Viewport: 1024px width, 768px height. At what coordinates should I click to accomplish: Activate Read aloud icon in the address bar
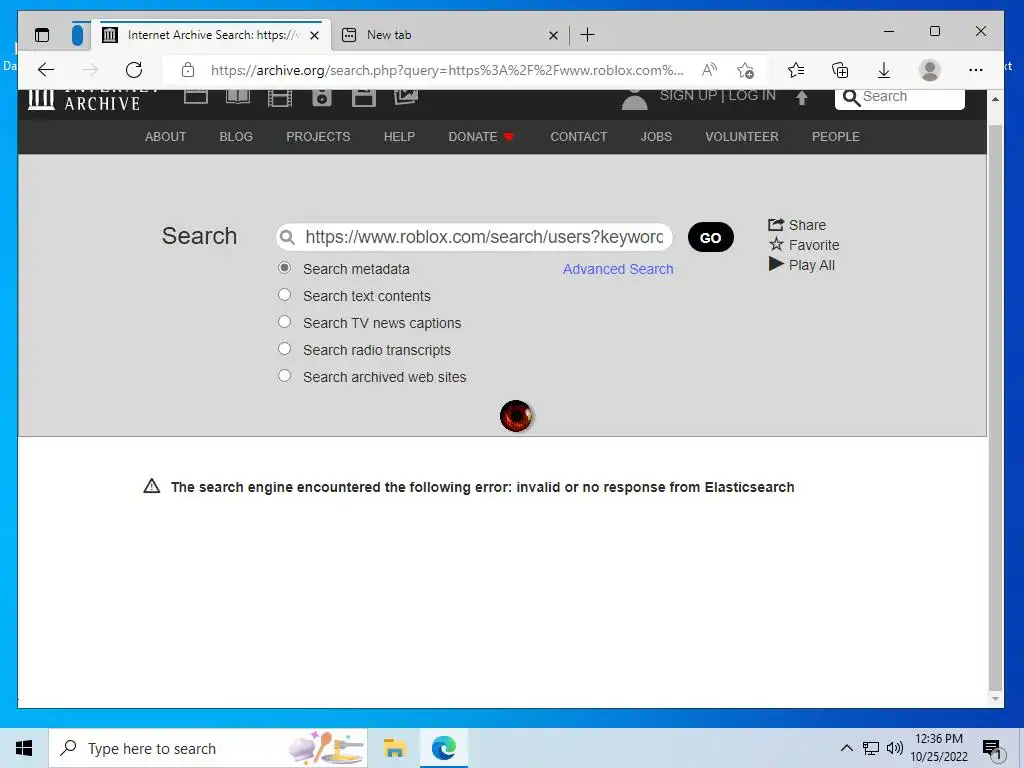click(x=709, y=69)
